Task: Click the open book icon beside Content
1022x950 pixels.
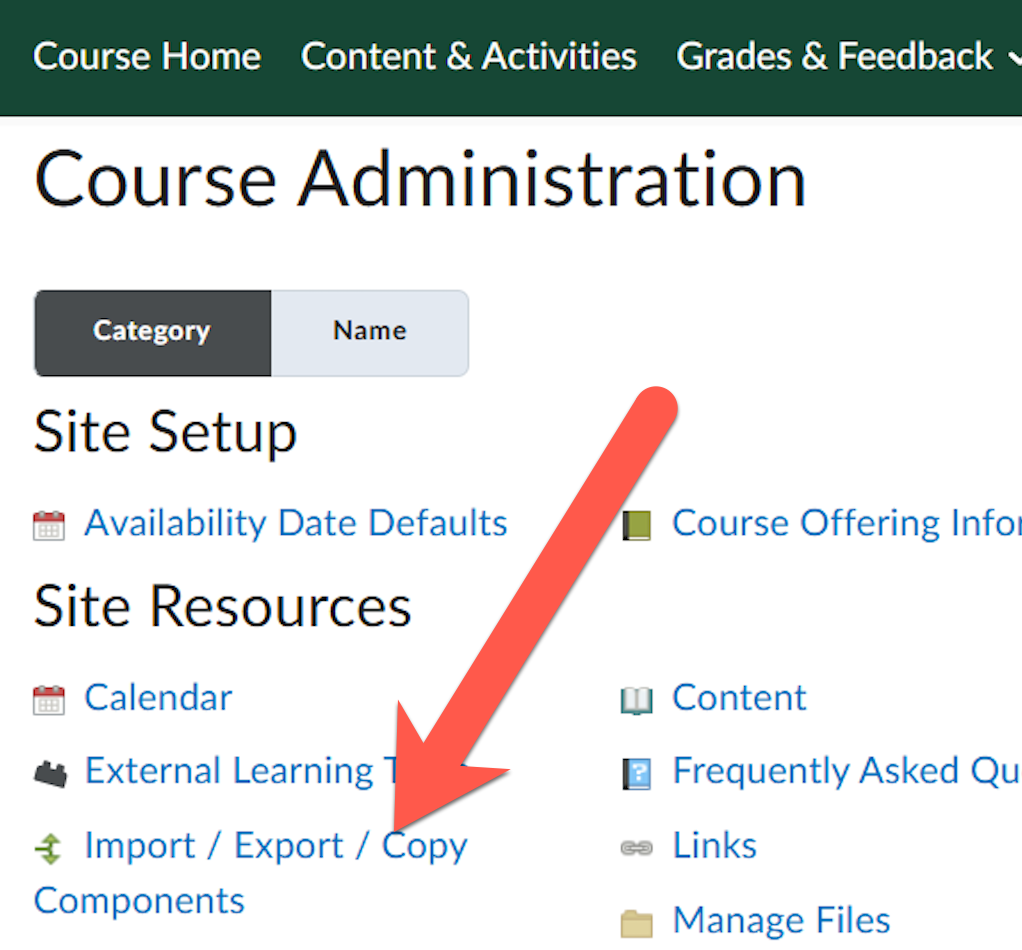Action: [x=636, y=700]
